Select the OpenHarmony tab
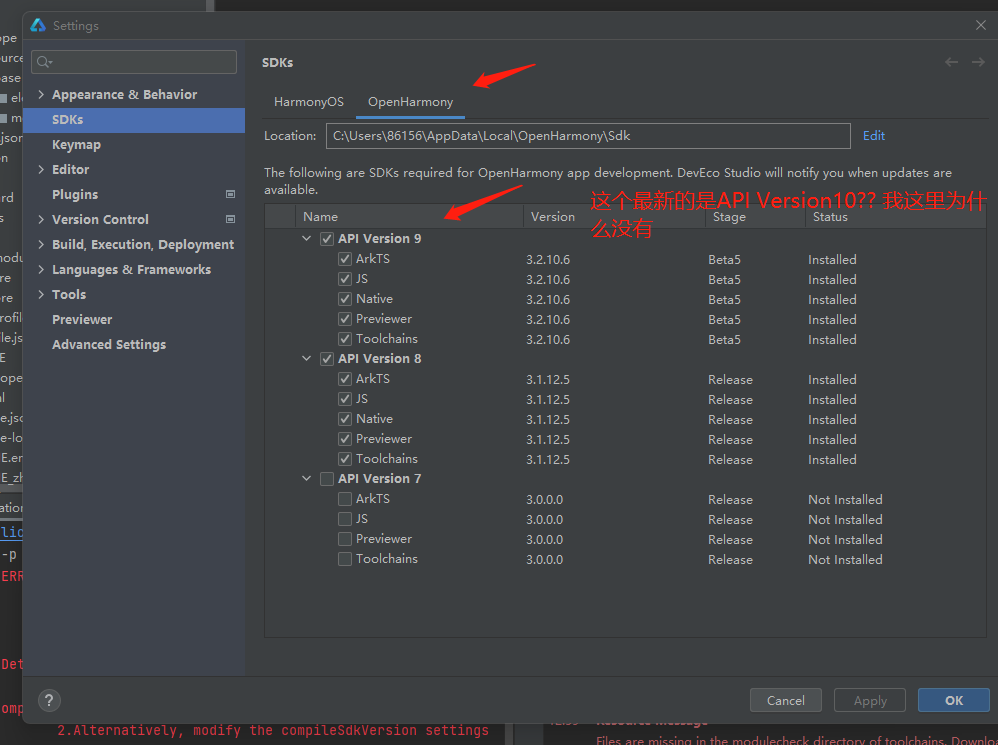This screenshot has width=998, height=745. coord(411,102)
